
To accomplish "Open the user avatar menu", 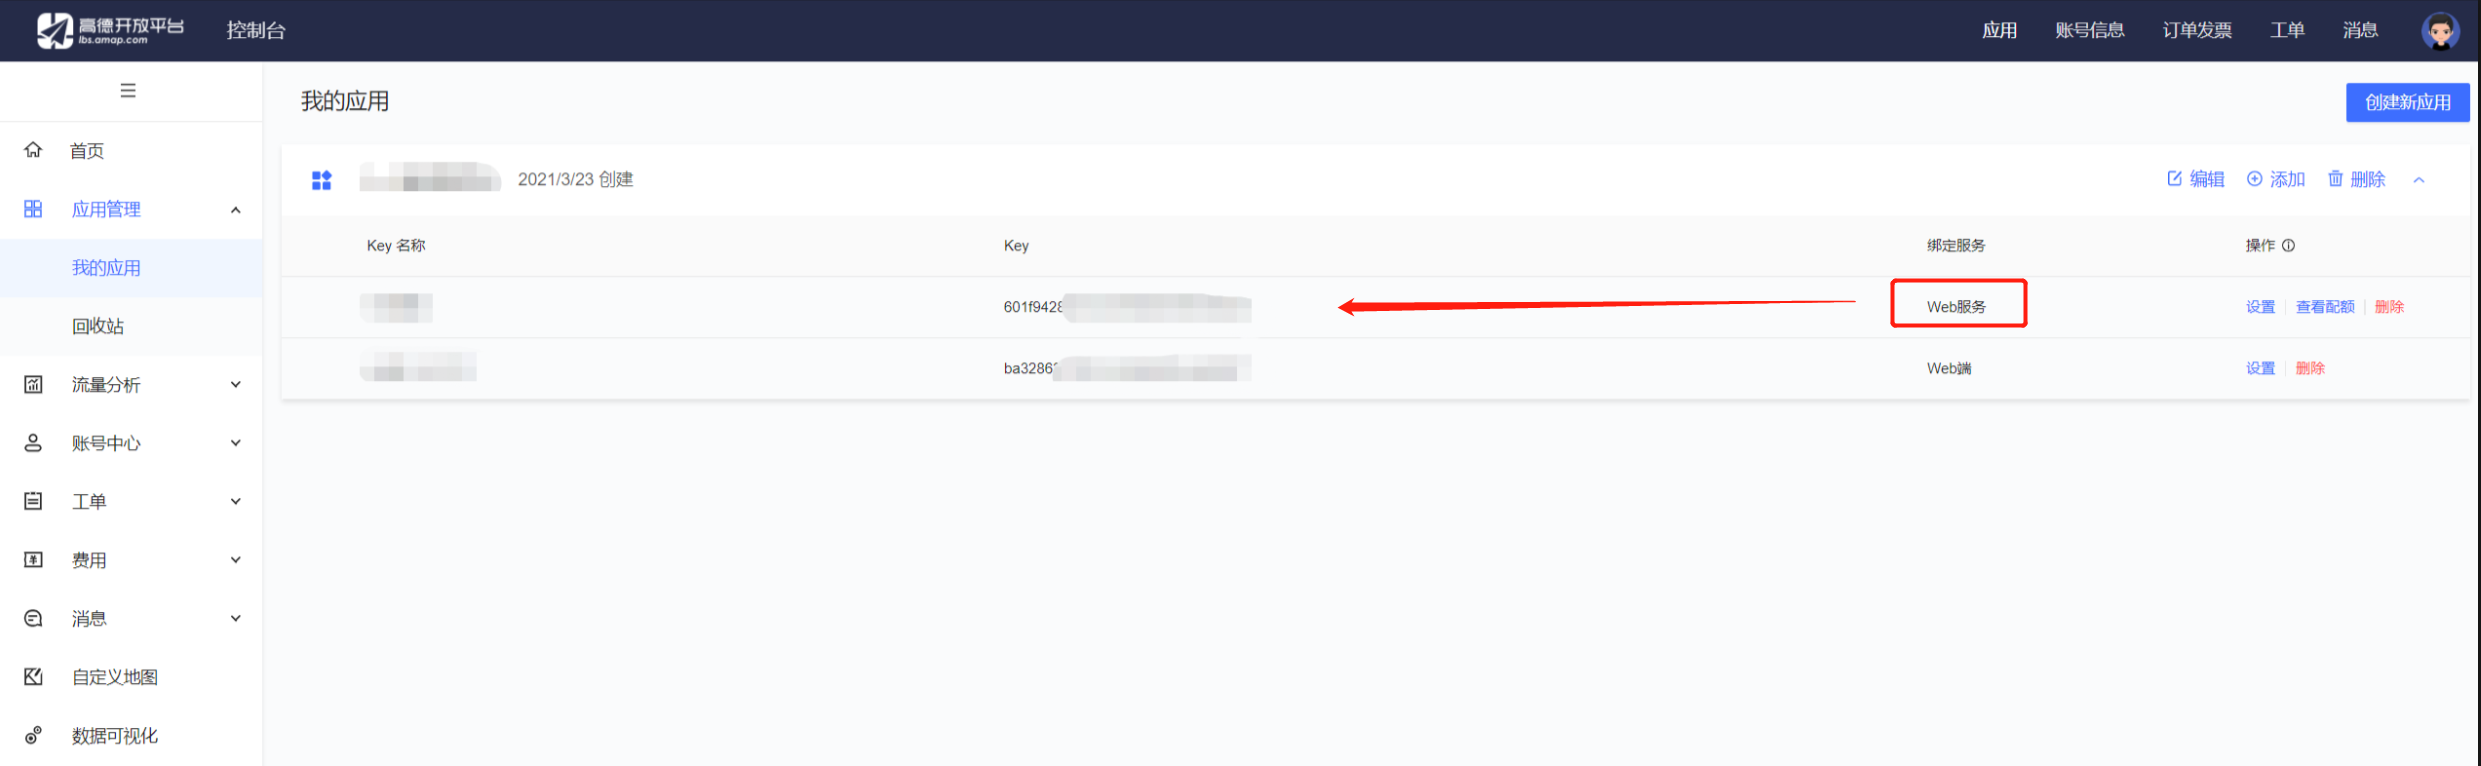I will [x=2440, y=31].
